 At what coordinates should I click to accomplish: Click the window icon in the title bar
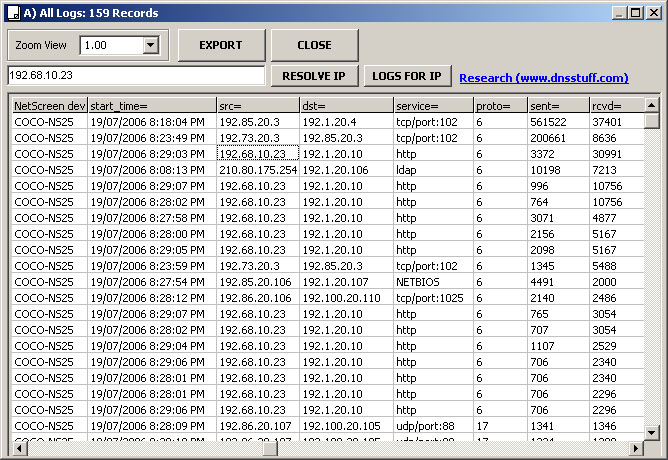pyautogui.click(x=14, y=13)
